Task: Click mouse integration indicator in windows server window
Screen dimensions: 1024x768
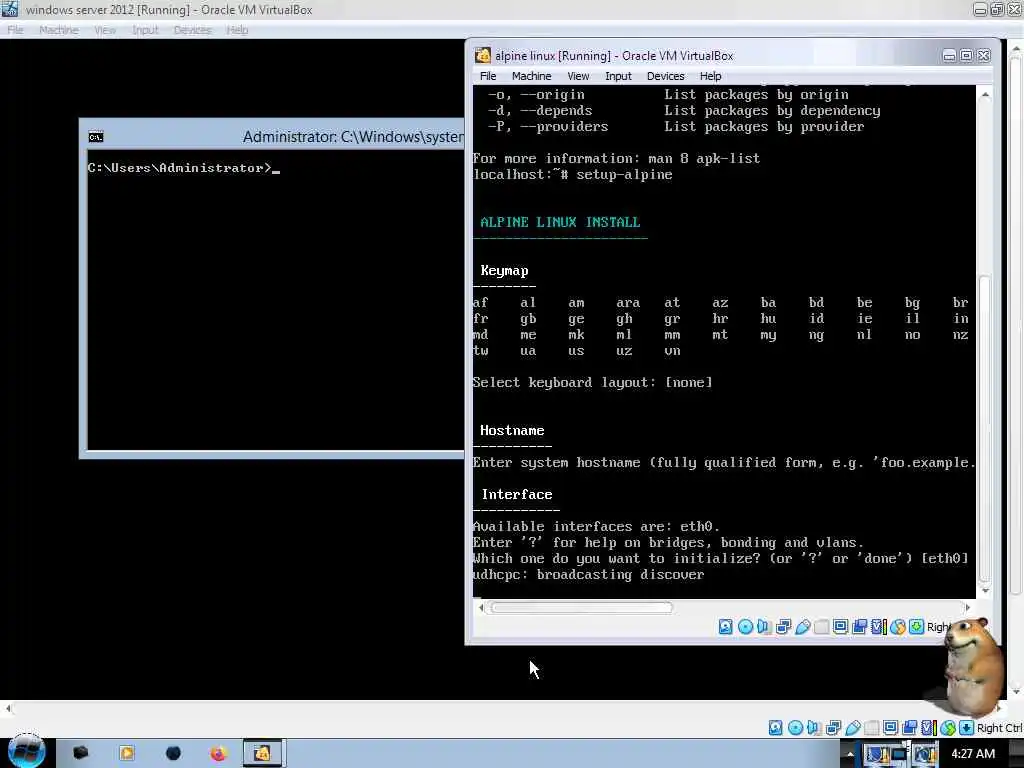Action: pyautogui.click(x=948, y=728)
